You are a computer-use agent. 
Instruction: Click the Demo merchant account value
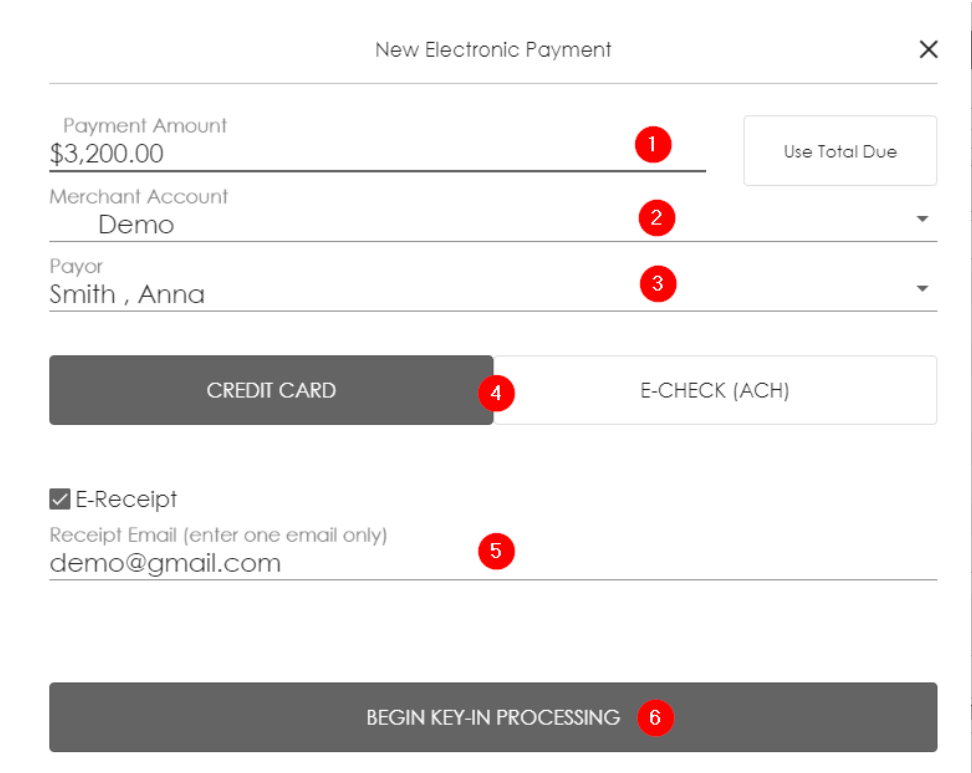(x=136, y=225)
